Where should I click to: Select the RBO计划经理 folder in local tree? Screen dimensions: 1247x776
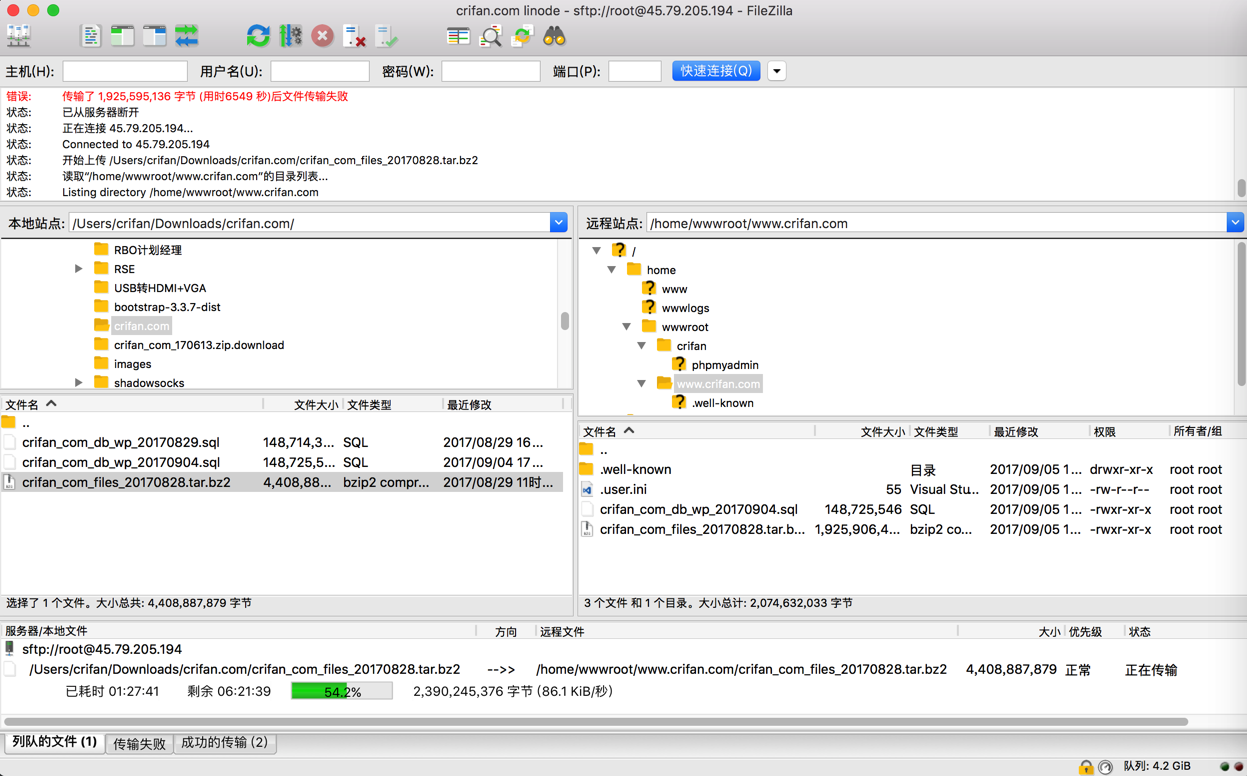pyautogui.click(x=148, y=249)
